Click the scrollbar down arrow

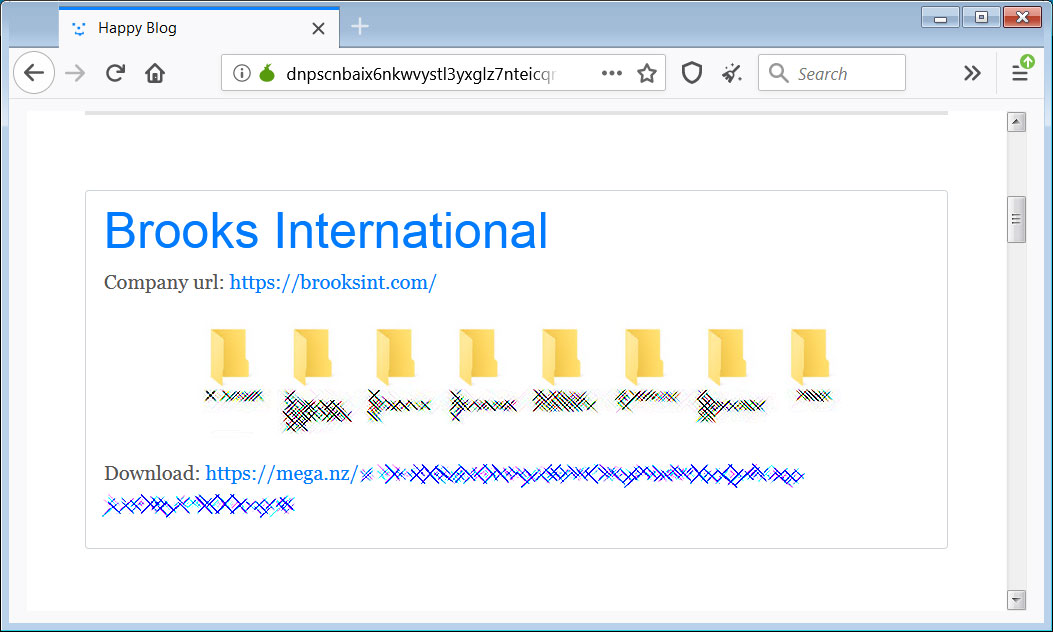[x=1017, y=600]
